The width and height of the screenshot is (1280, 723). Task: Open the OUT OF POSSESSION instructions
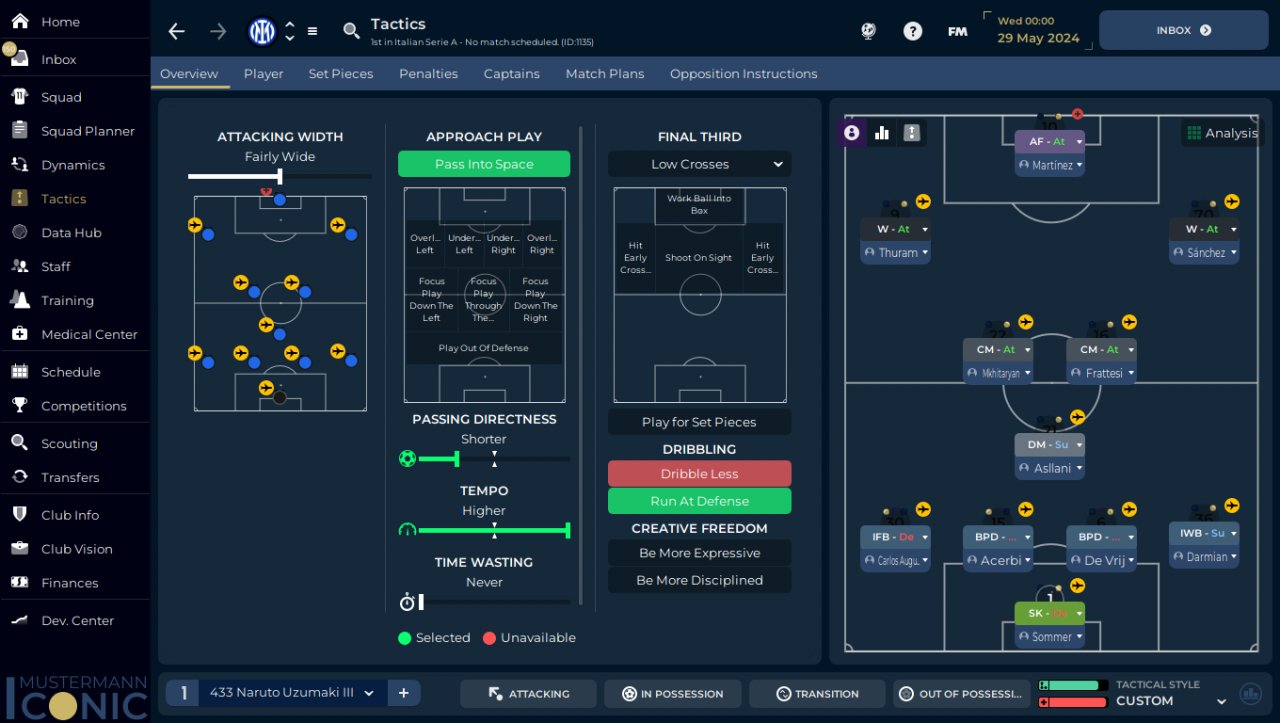[961, 693]
